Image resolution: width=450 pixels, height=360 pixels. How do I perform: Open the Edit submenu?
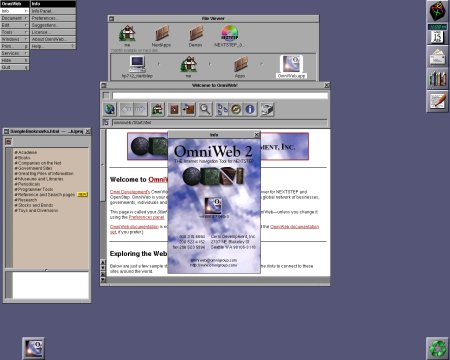(x=15, y=25)
